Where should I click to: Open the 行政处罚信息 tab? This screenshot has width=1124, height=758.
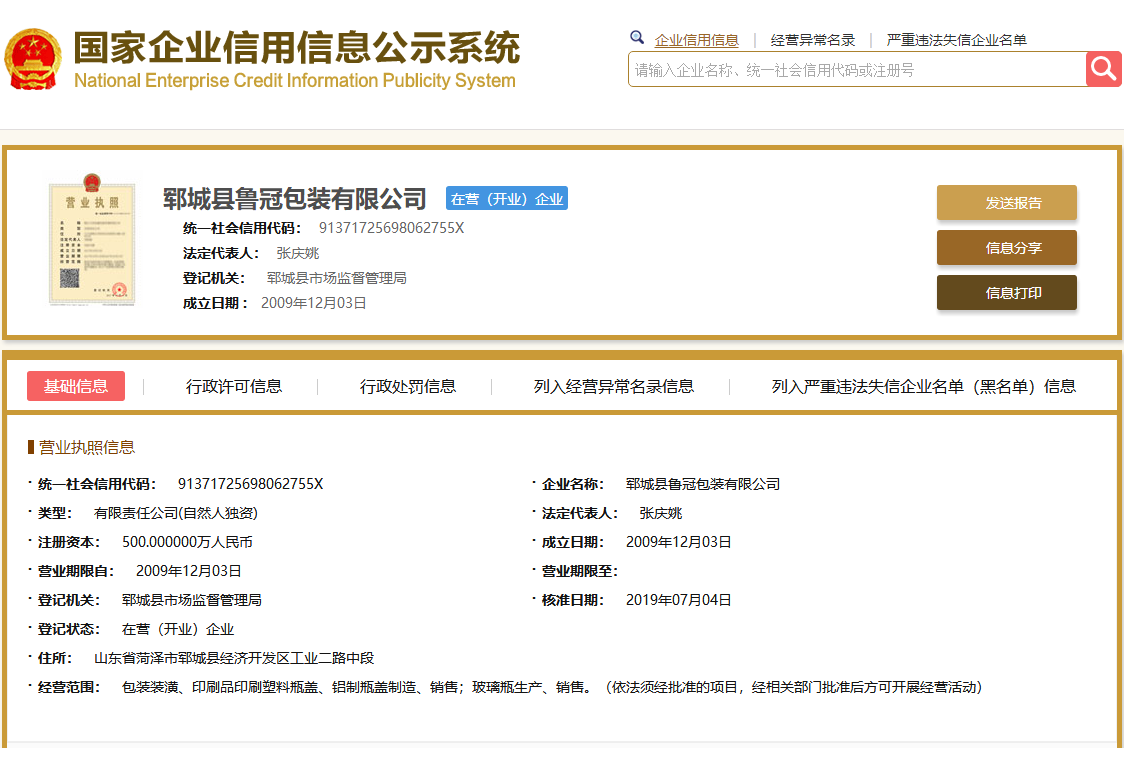(x=408, y=386)
